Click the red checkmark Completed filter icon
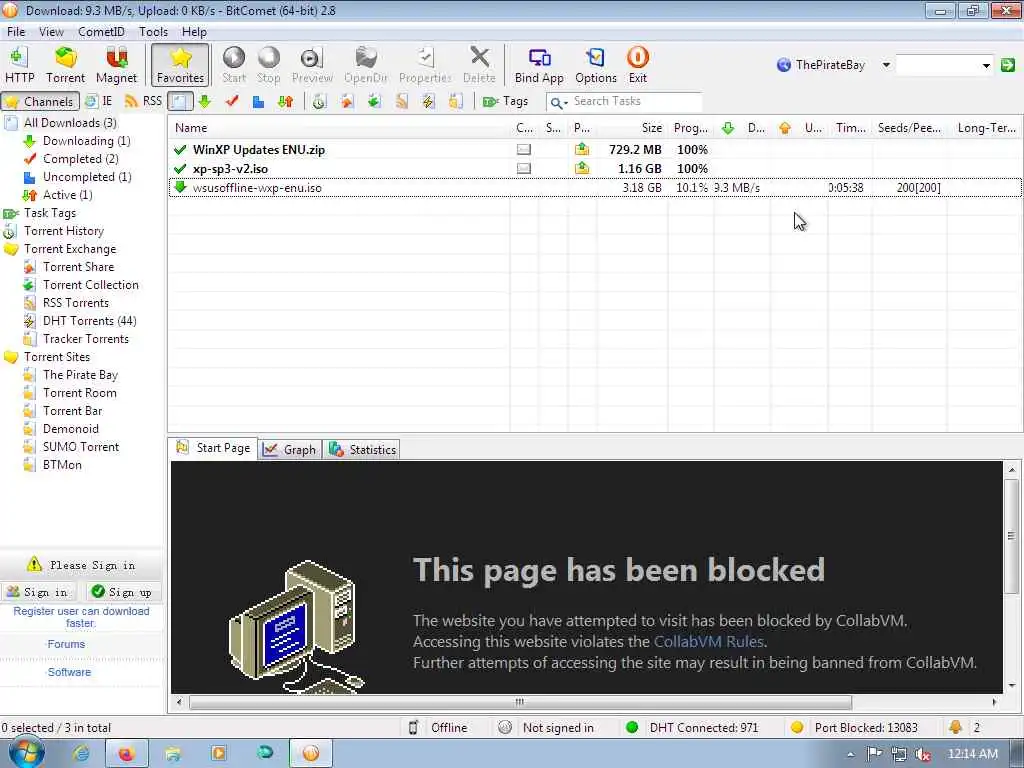The height and width of the screenshot is (768, 1024). [231, 101]
